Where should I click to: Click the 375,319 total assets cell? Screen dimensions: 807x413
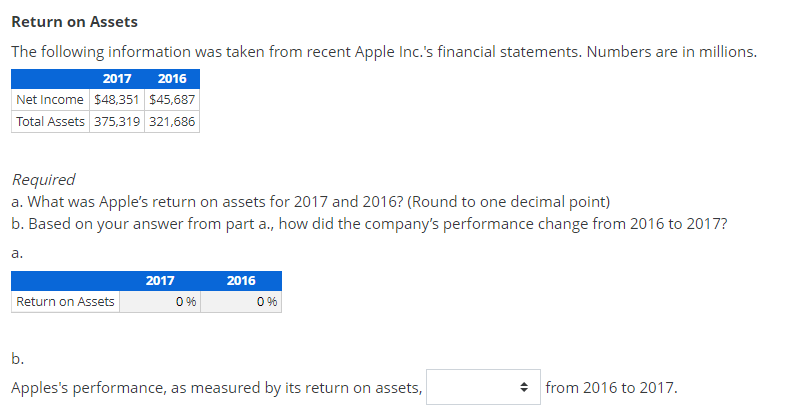(116, 121)
